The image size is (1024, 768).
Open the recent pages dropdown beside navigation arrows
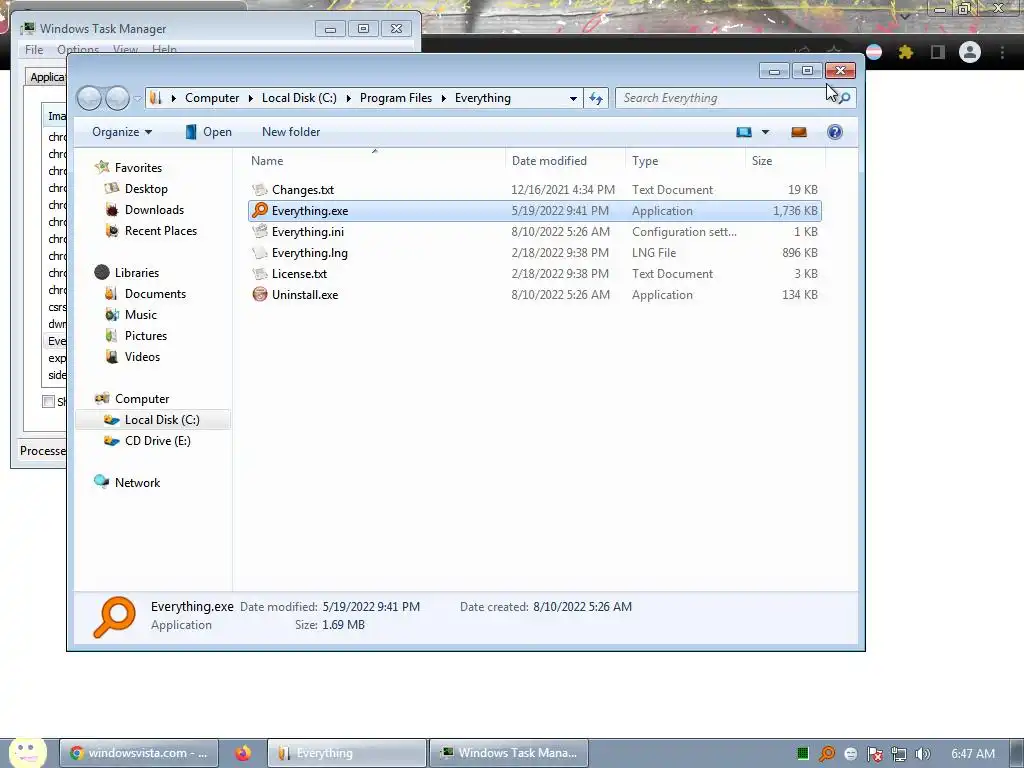[137, 99]
